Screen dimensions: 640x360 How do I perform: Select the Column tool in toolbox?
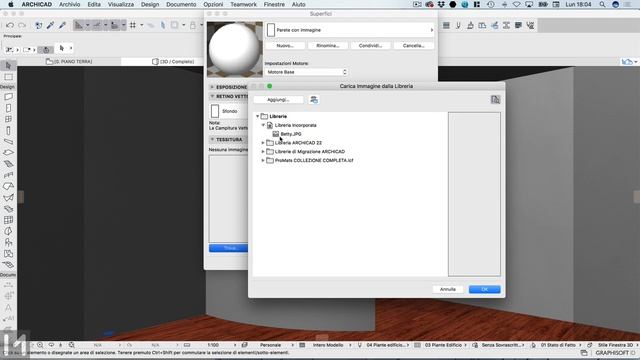(8, 131)
